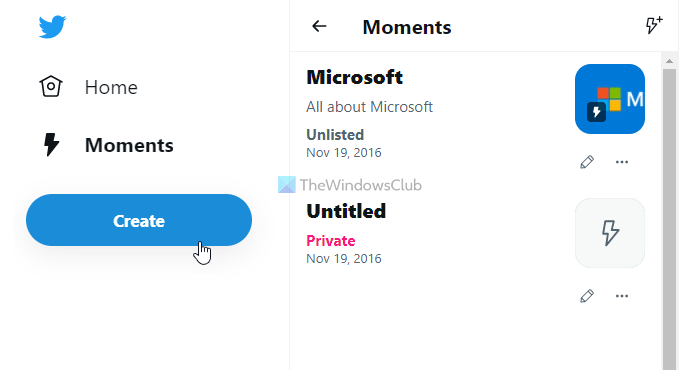Open Home from the sidebar icon

pyautogui.click(x=51, y=86)
